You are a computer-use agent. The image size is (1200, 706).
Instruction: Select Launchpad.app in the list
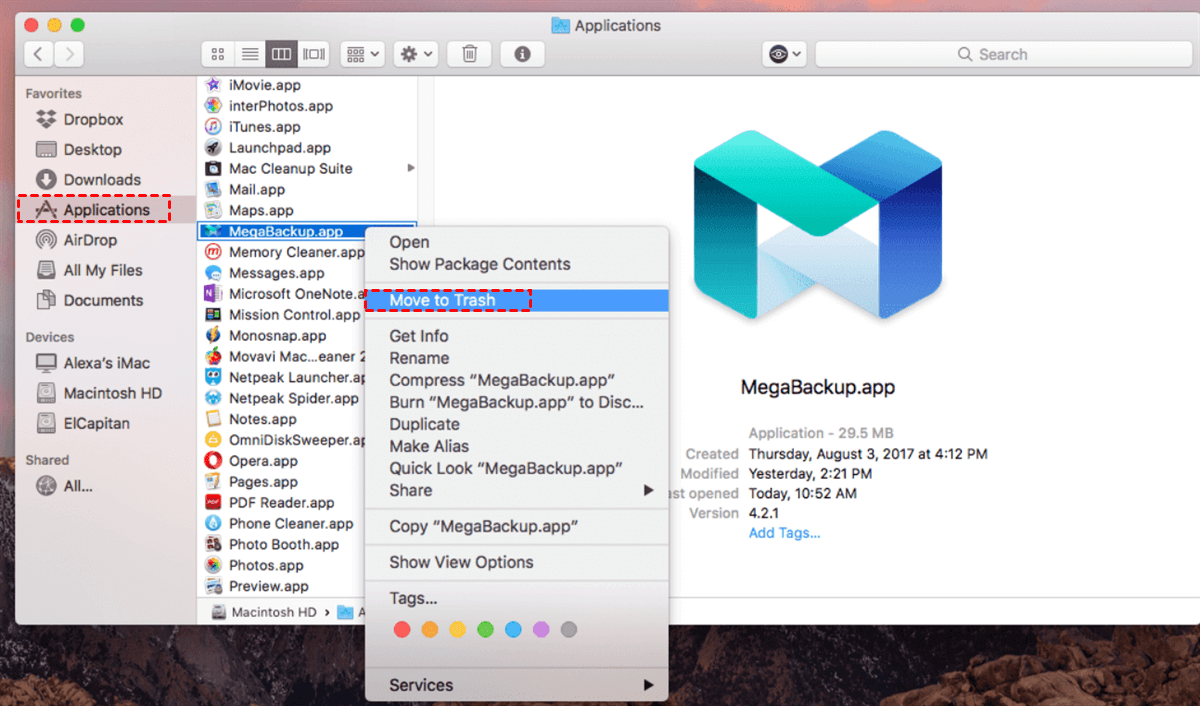(280, 148)
